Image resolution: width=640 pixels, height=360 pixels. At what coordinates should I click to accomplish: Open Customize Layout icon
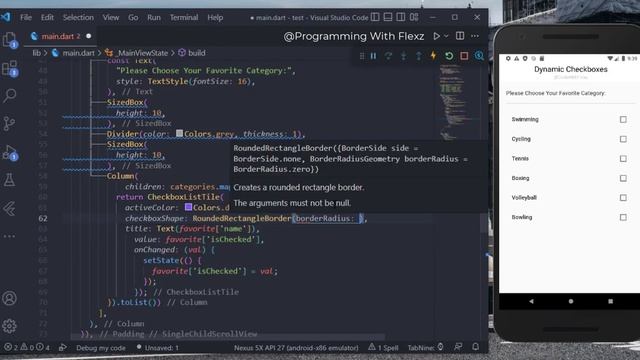(x=414, y=17)
